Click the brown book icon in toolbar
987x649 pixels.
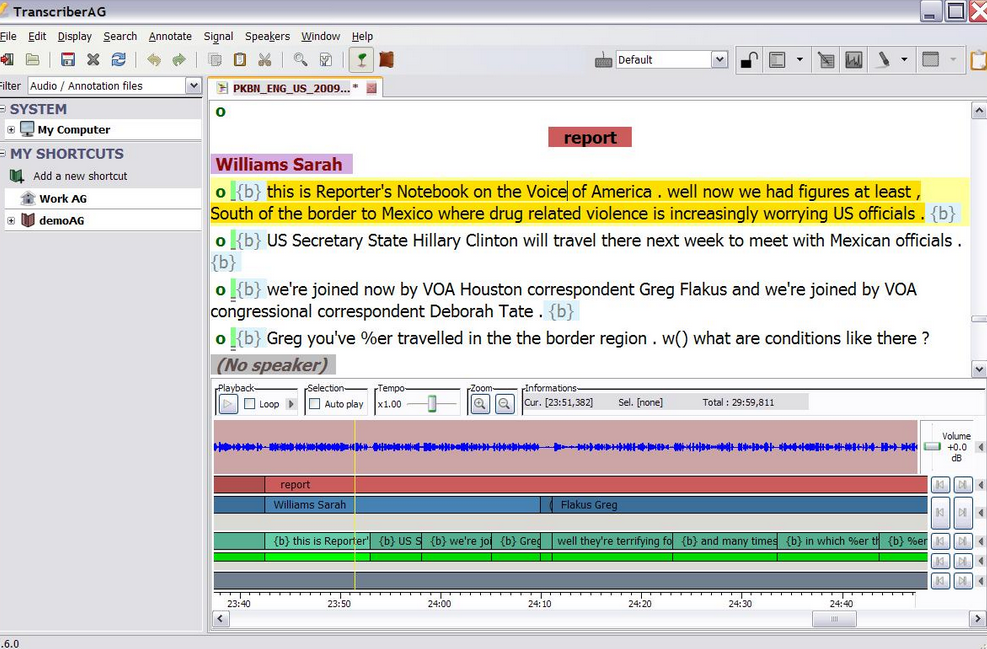(386, 60)
